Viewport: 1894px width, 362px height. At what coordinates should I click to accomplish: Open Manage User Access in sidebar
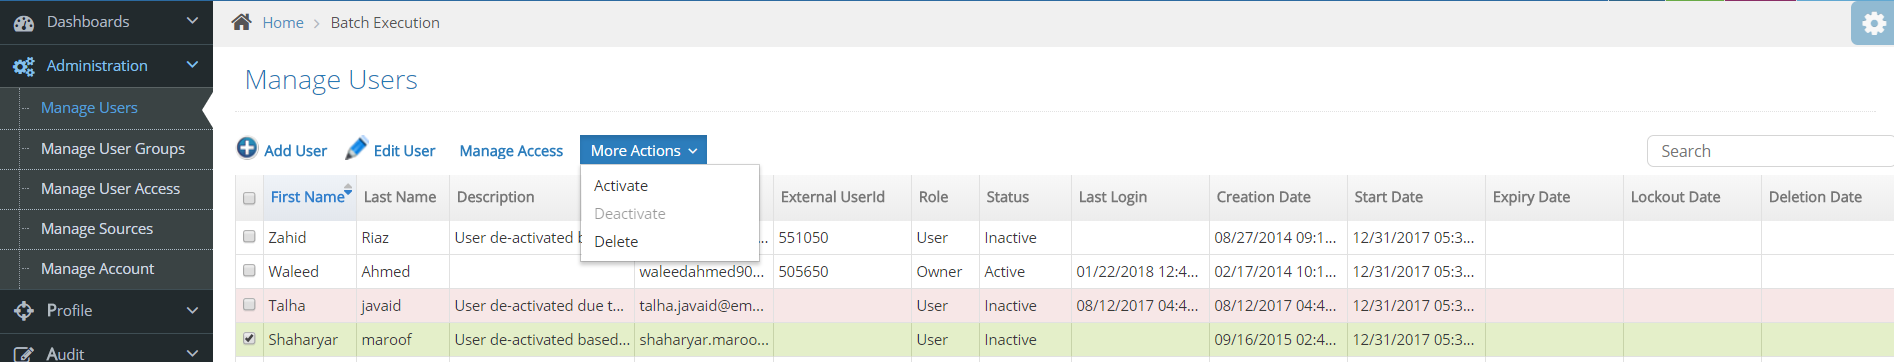pyautogui.click(x=110, y=189)
